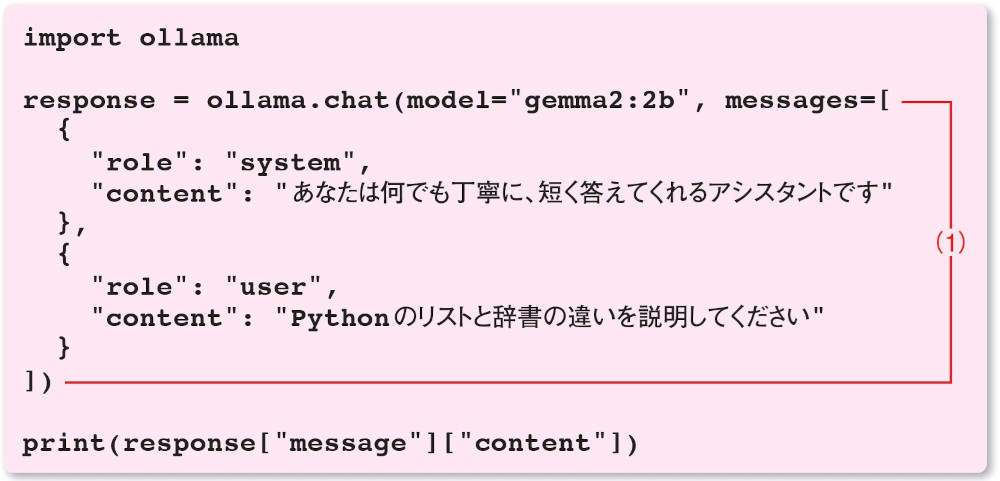This screenshot has height=481, width=1000.
Task: Click the first "content" key
Action: (165, 194)
